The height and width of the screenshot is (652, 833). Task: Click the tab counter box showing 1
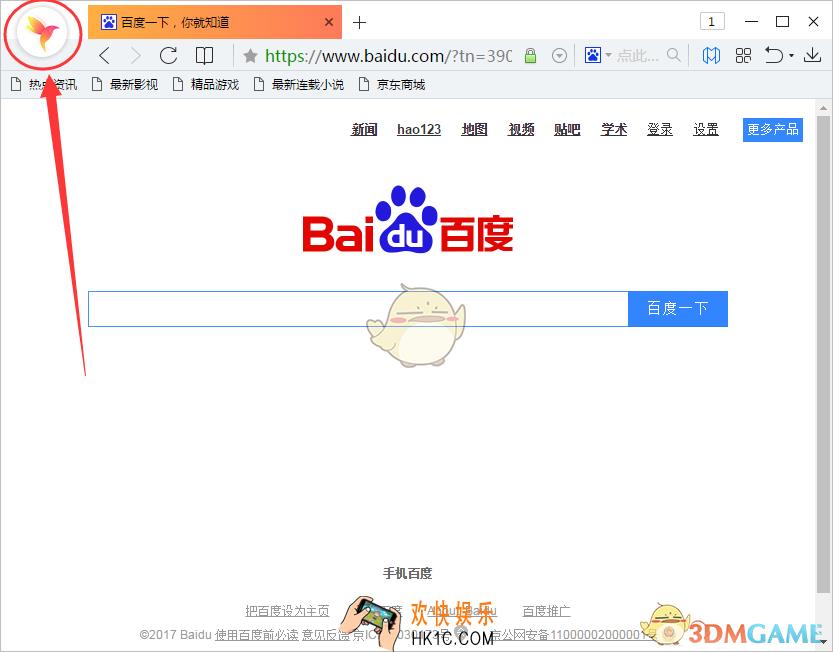click(x=712, y=22)
